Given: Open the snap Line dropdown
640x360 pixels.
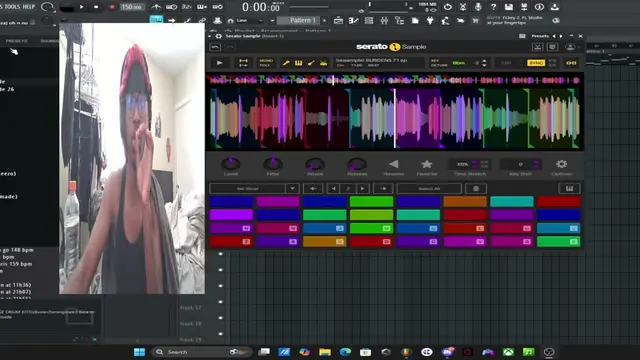Looking at the screenshot, I should [x=250, y=20].
